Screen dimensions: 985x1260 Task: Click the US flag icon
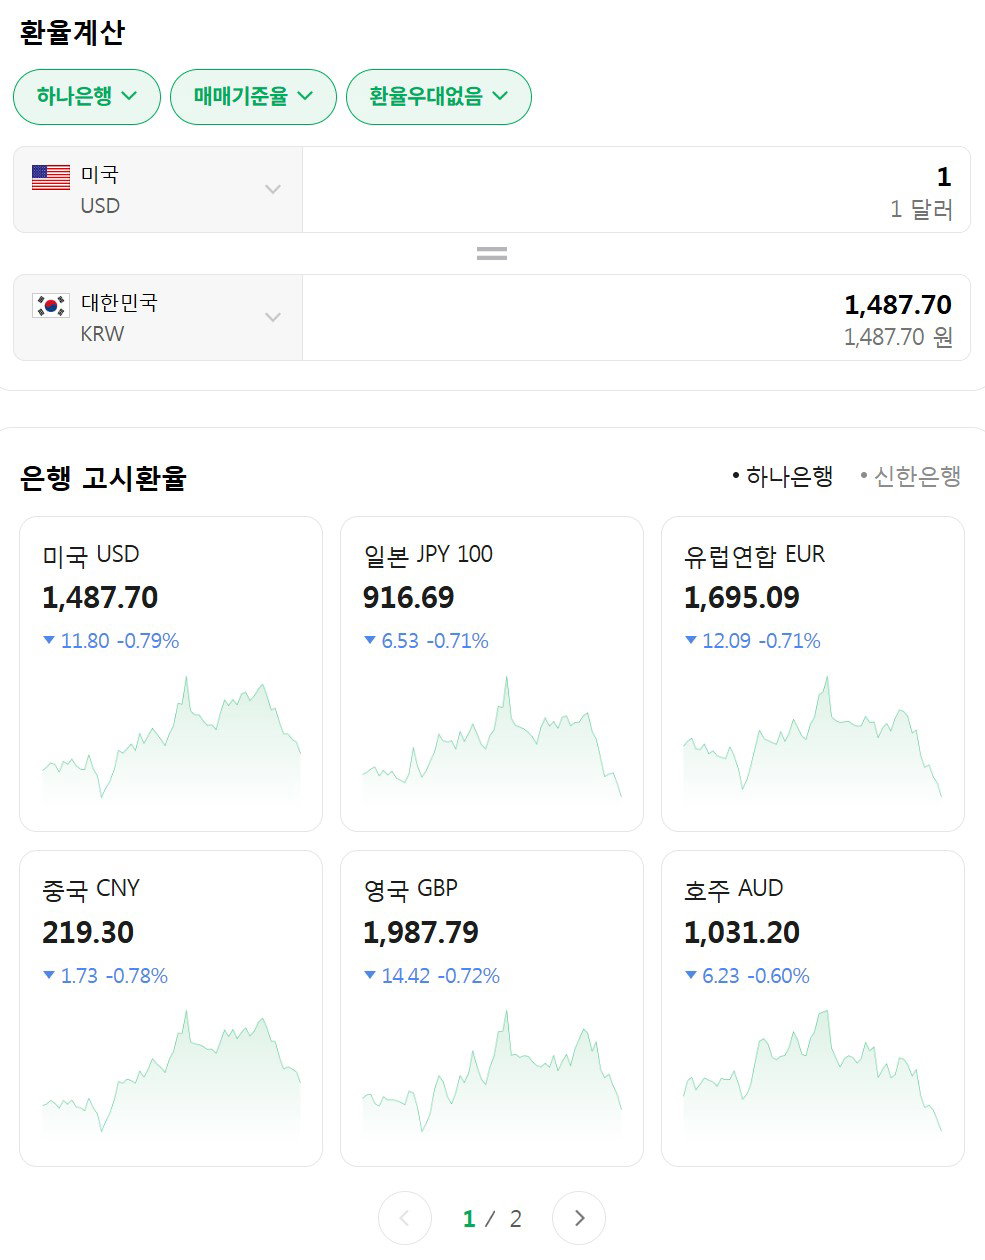coord(51,177)
